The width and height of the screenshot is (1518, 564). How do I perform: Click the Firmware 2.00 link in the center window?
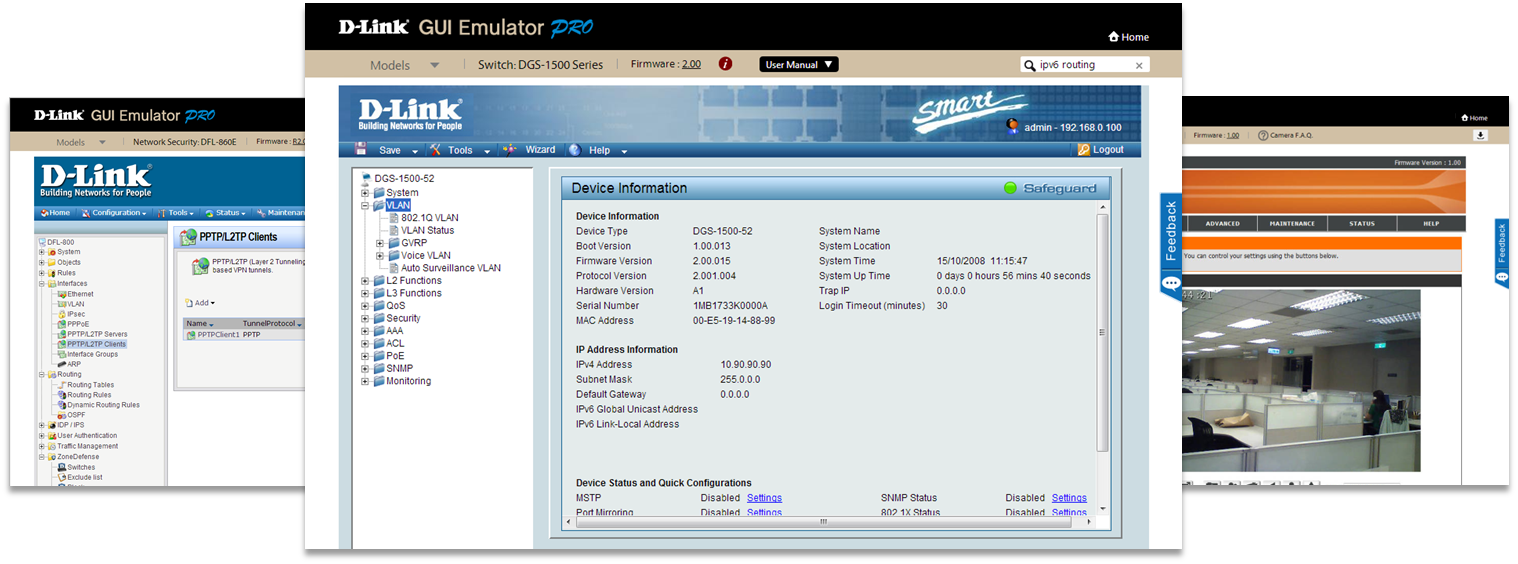(691, 64)
